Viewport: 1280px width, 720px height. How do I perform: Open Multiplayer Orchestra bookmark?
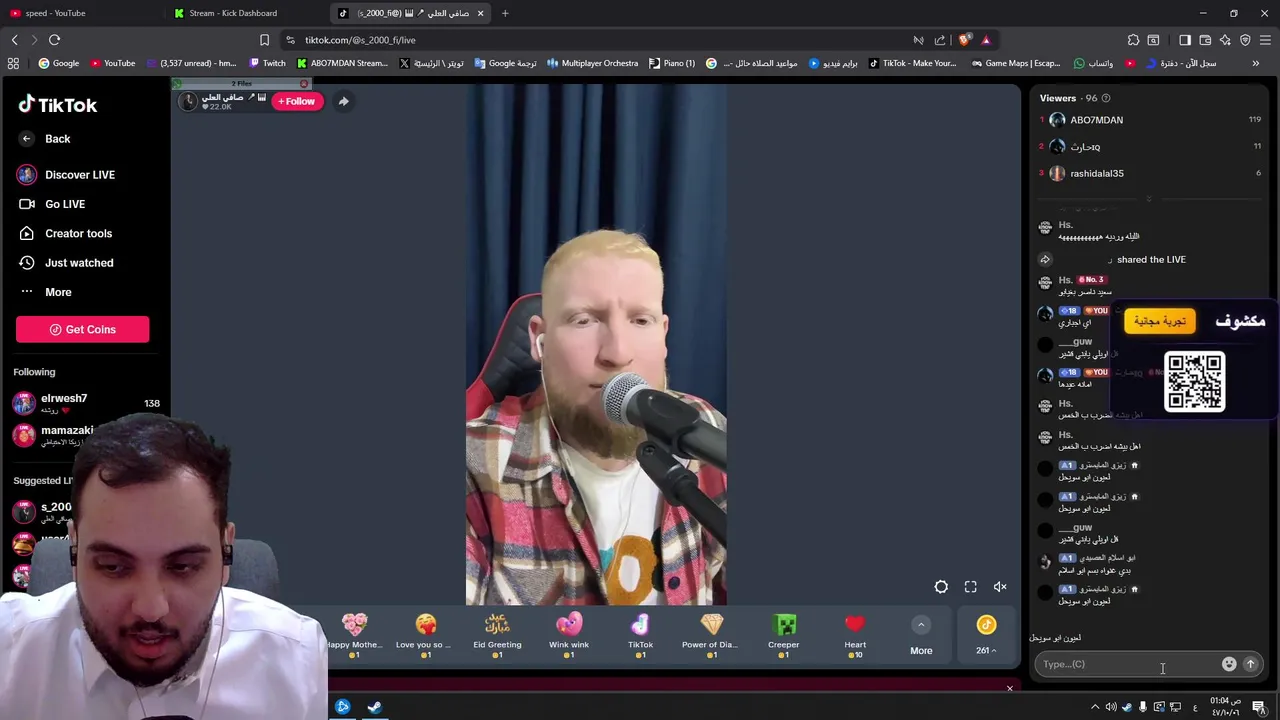point(592,63)
